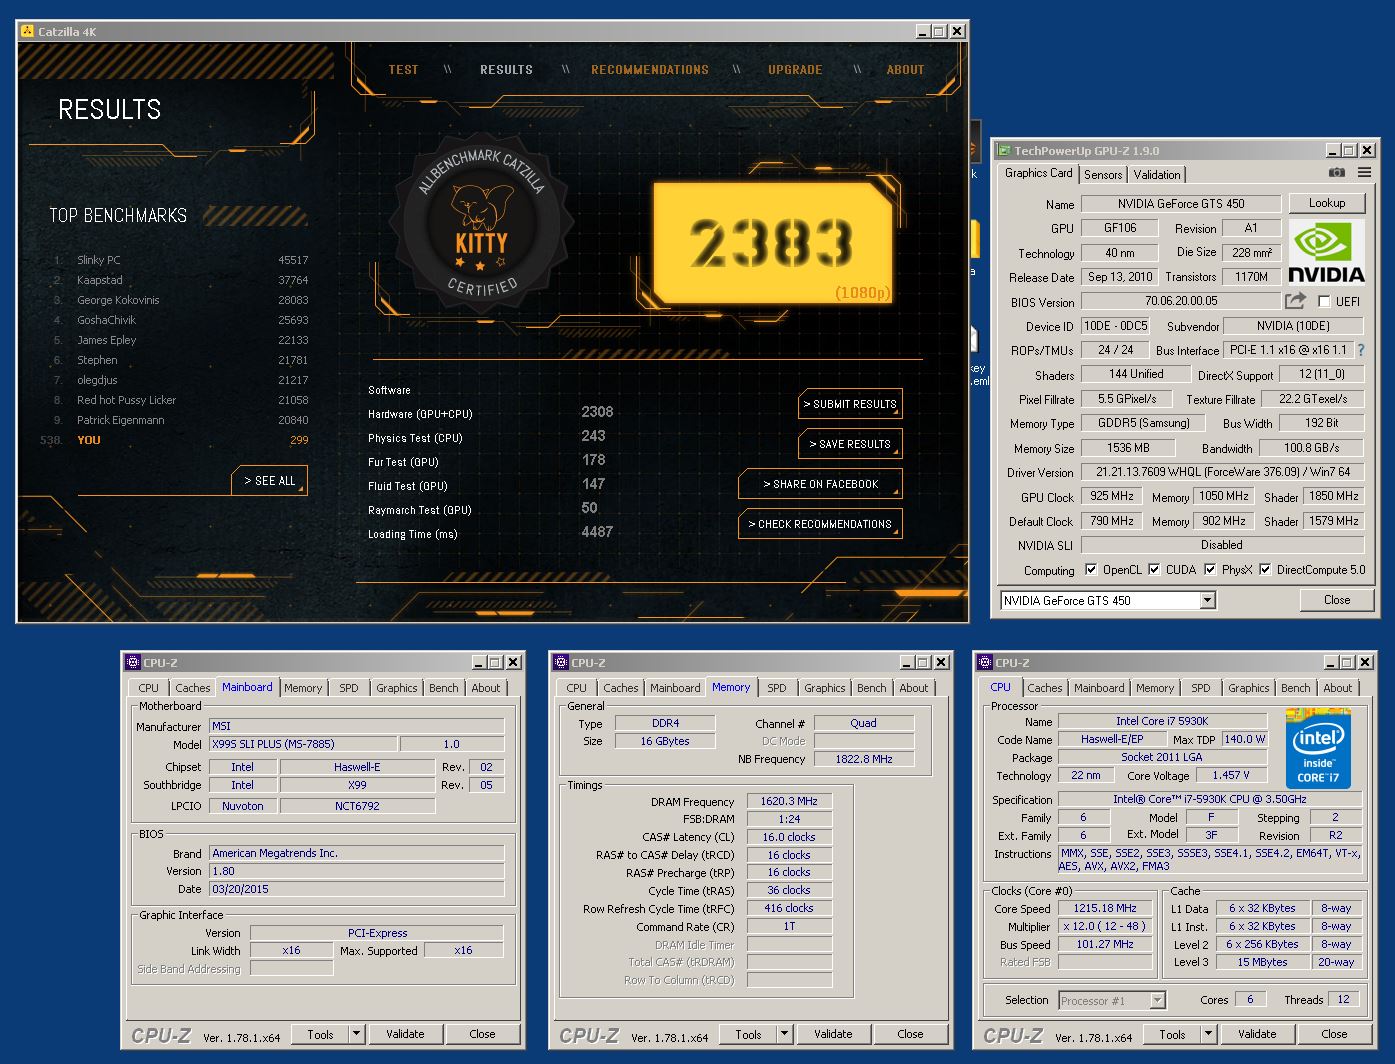
Task: Click the title bar icon of CPU-Z Mainboard window
Action: click(x=132, y=662)
